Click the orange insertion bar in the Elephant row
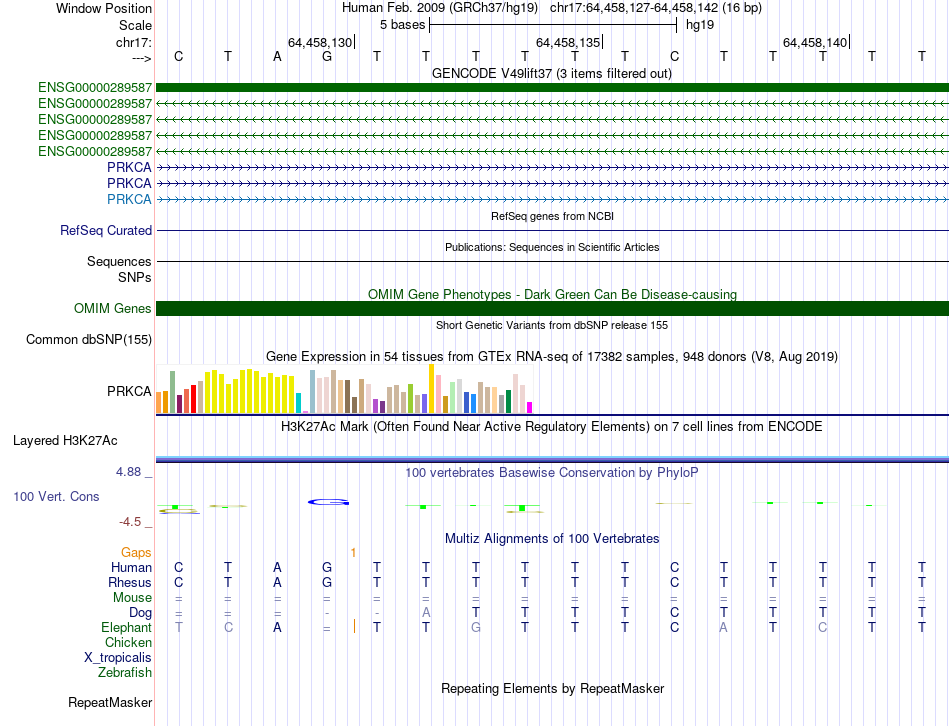The height and width of the screenshot is (726, 950). (x=354, y=627)
